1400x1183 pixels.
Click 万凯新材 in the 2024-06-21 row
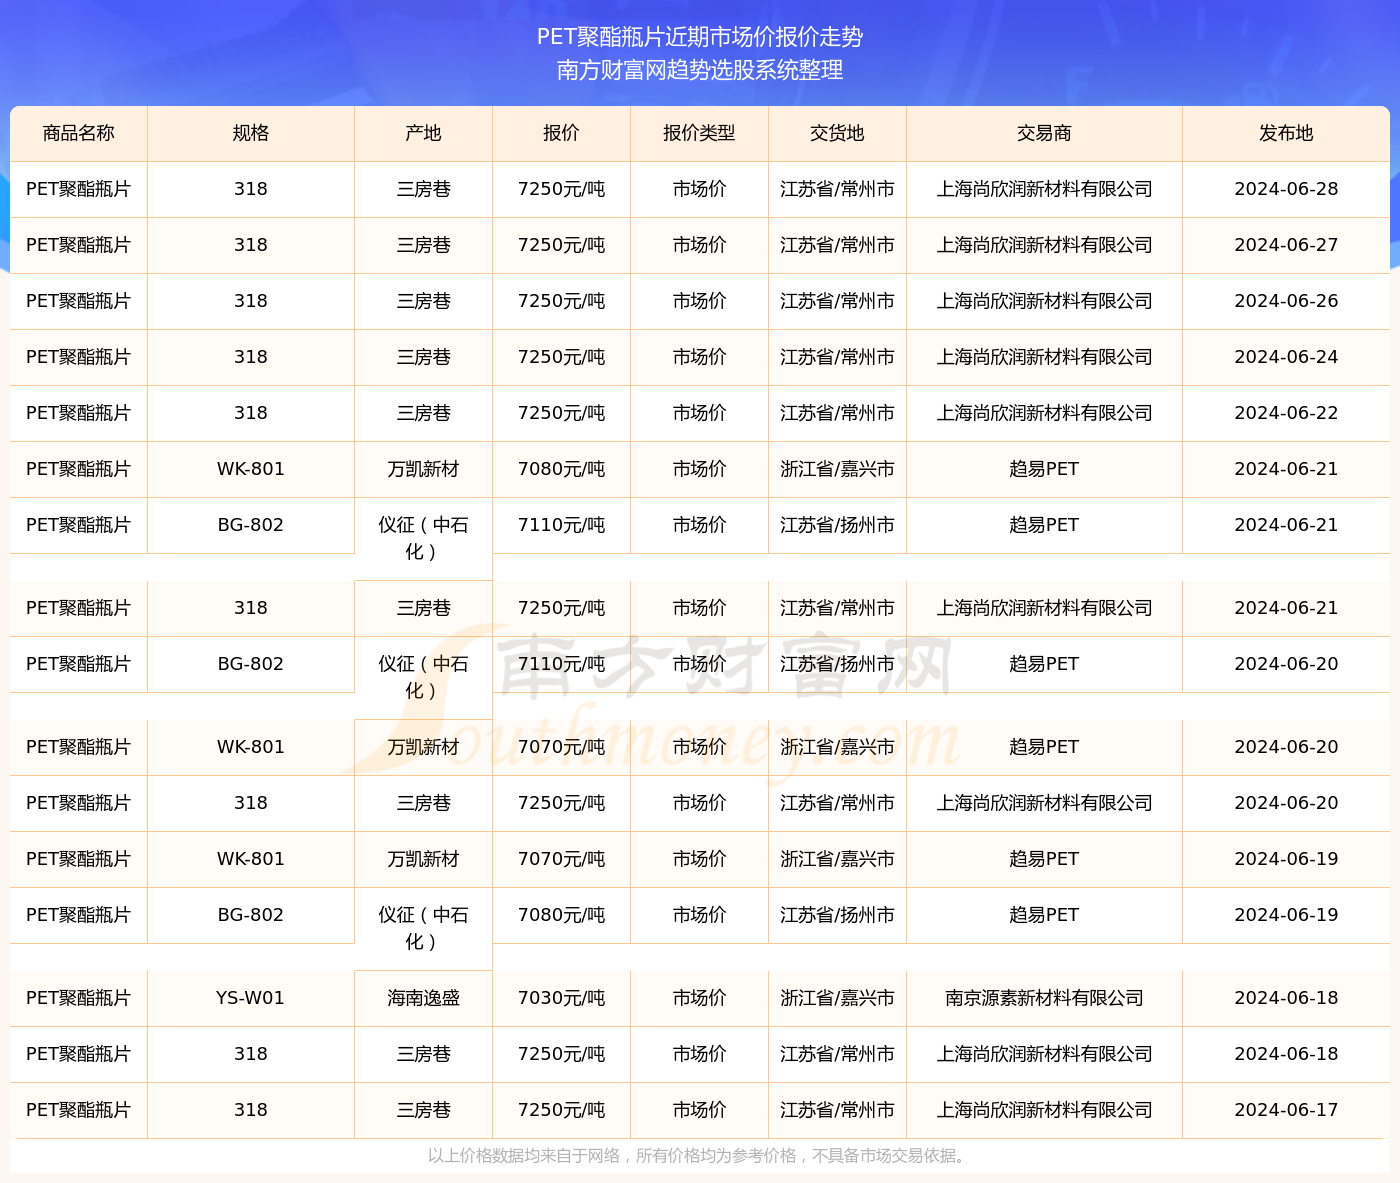point(424,469)
